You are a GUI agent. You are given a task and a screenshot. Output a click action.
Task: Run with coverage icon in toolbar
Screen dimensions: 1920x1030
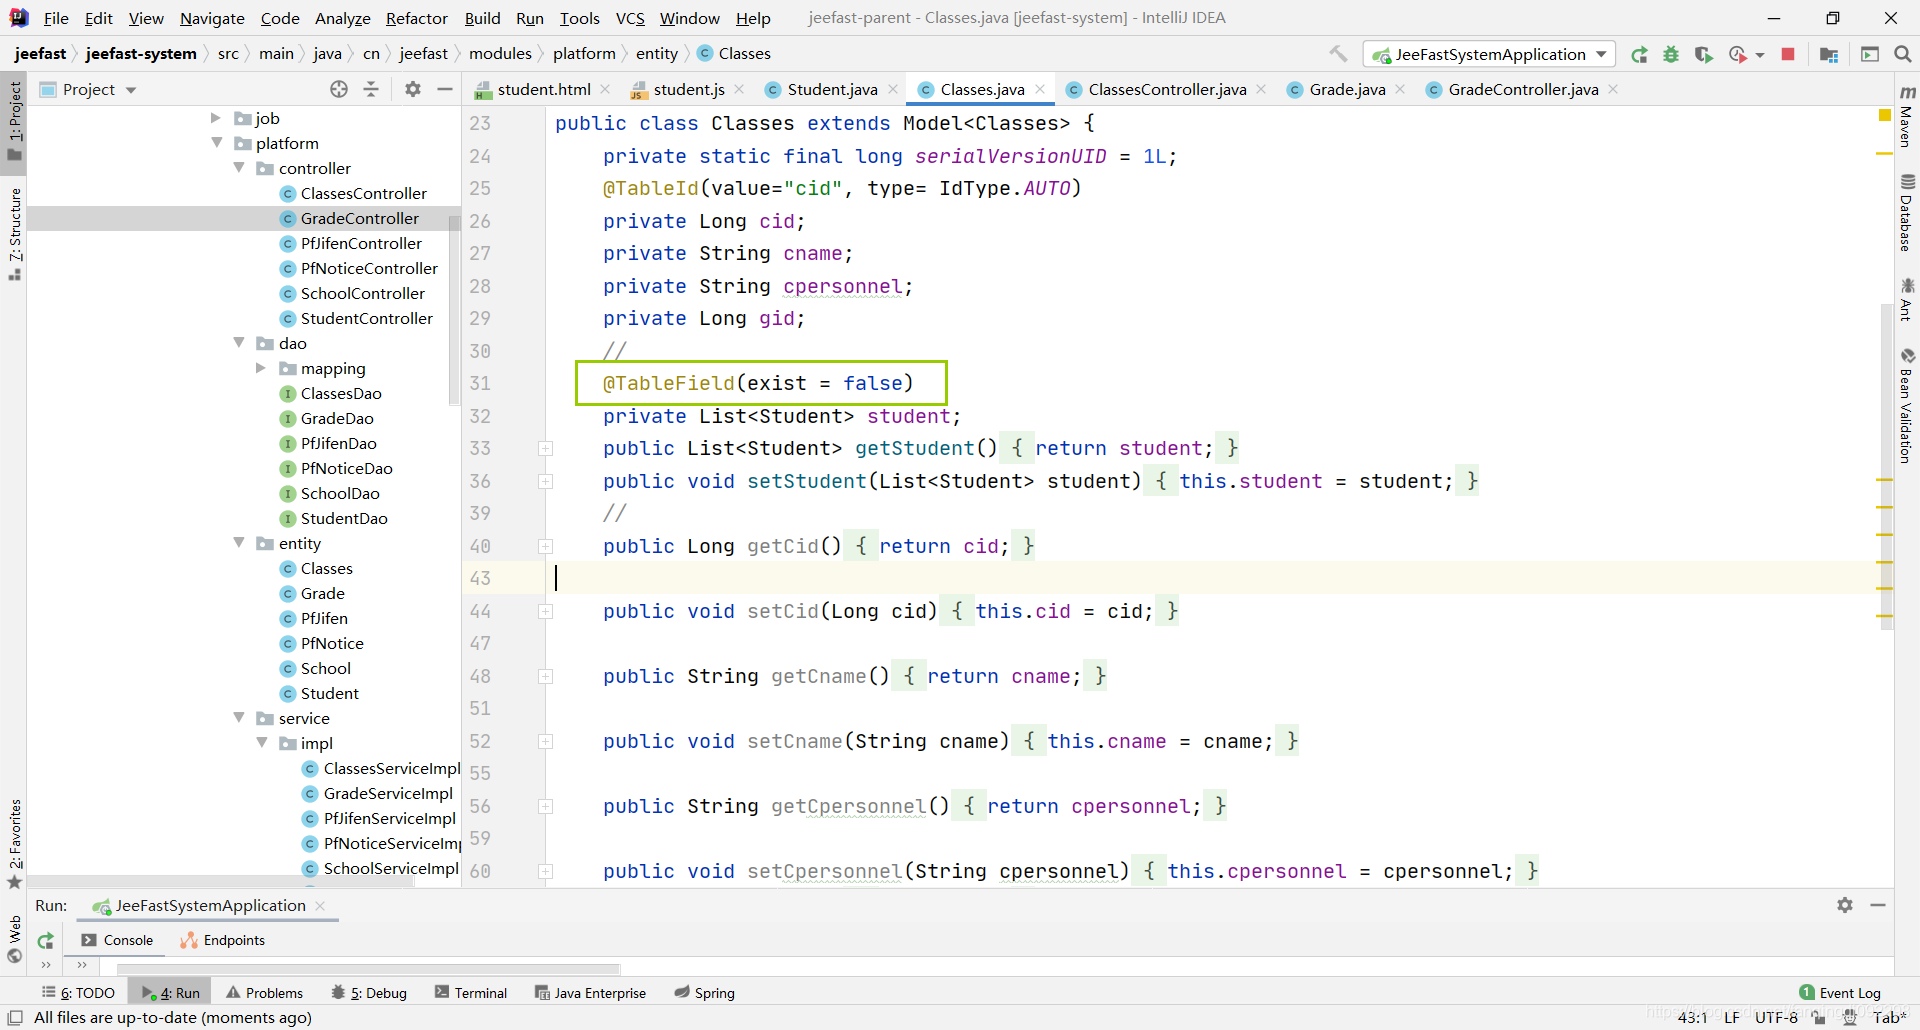pos(1703,54)
